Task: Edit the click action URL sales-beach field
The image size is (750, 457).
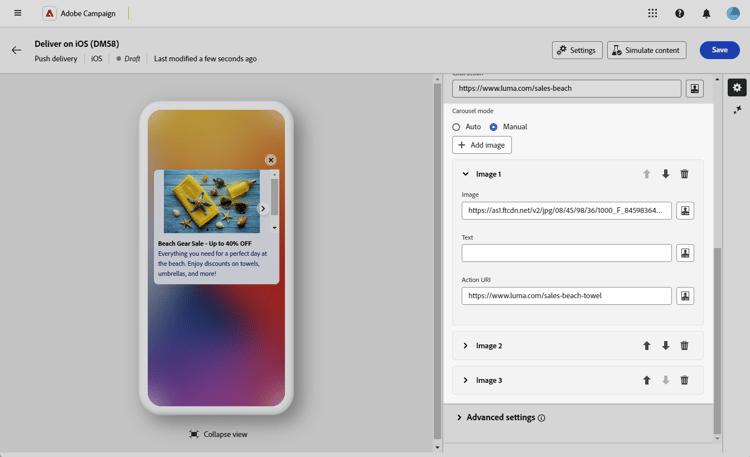Action: pyautogui.click(x=566, y=89)
